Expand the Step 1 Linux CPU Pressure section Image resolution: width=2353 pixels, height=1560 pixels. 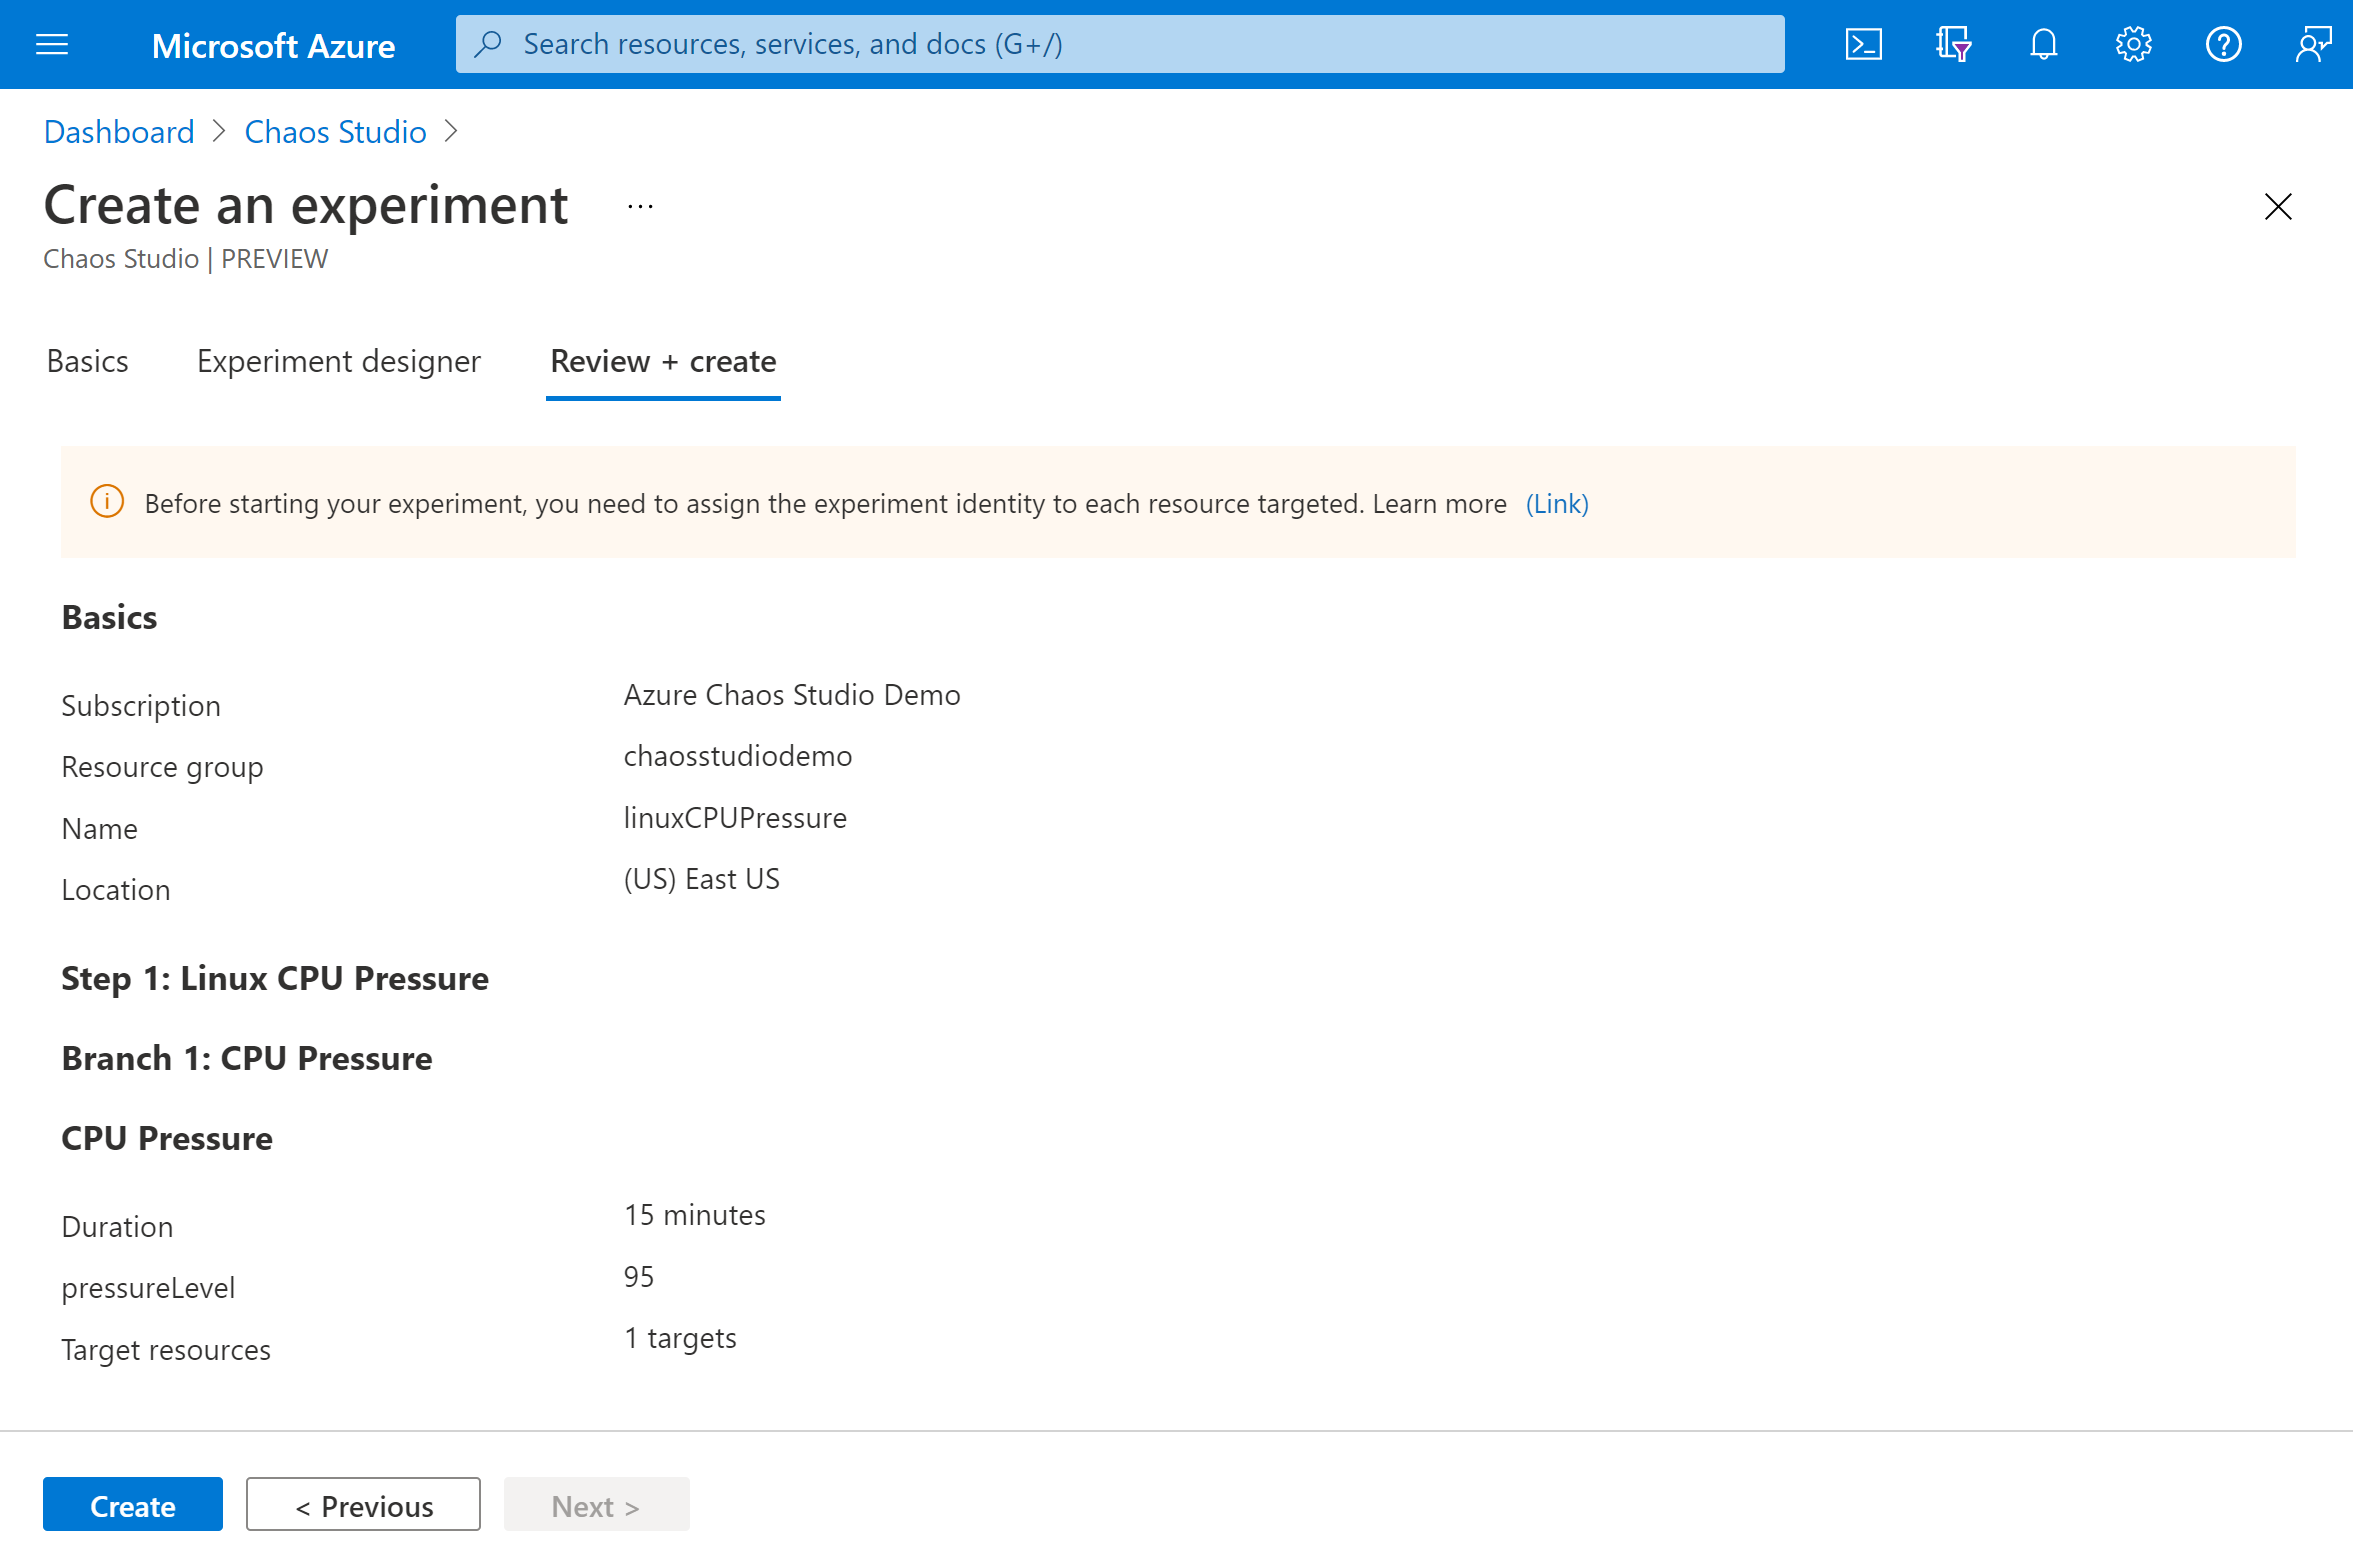[273, 977]
